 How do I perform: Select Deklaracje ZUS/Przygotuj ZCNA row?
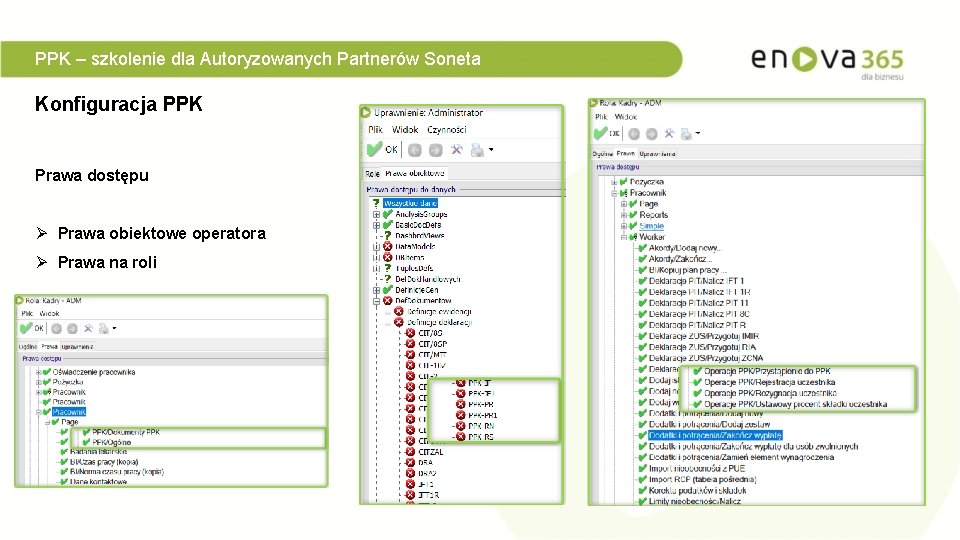706,358
